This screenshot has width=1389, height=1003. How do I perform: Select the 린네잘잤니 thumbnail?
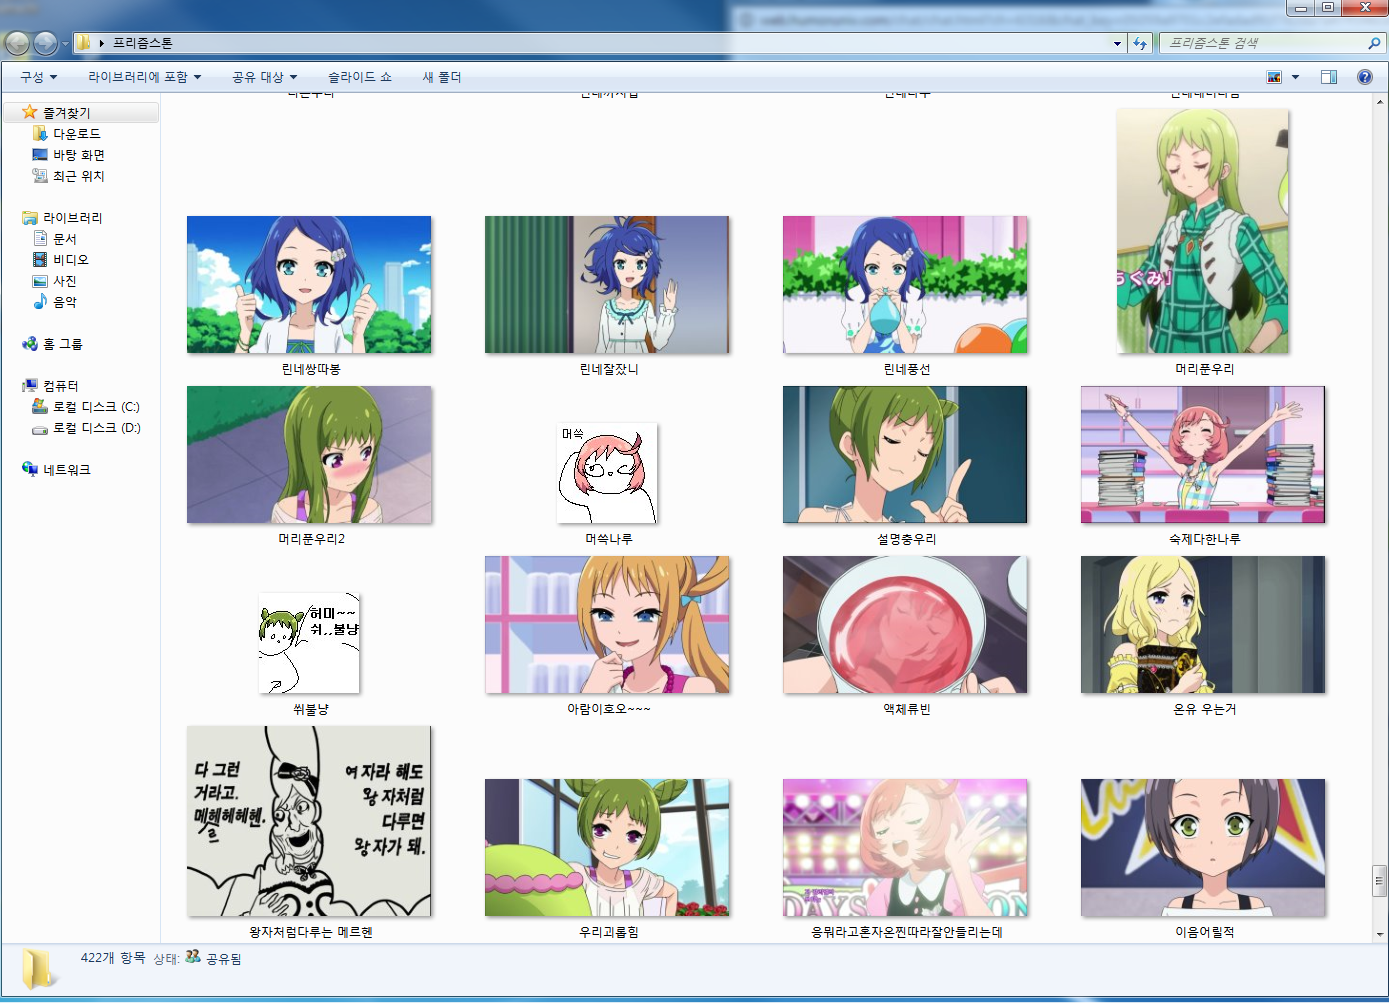point(607,284)
